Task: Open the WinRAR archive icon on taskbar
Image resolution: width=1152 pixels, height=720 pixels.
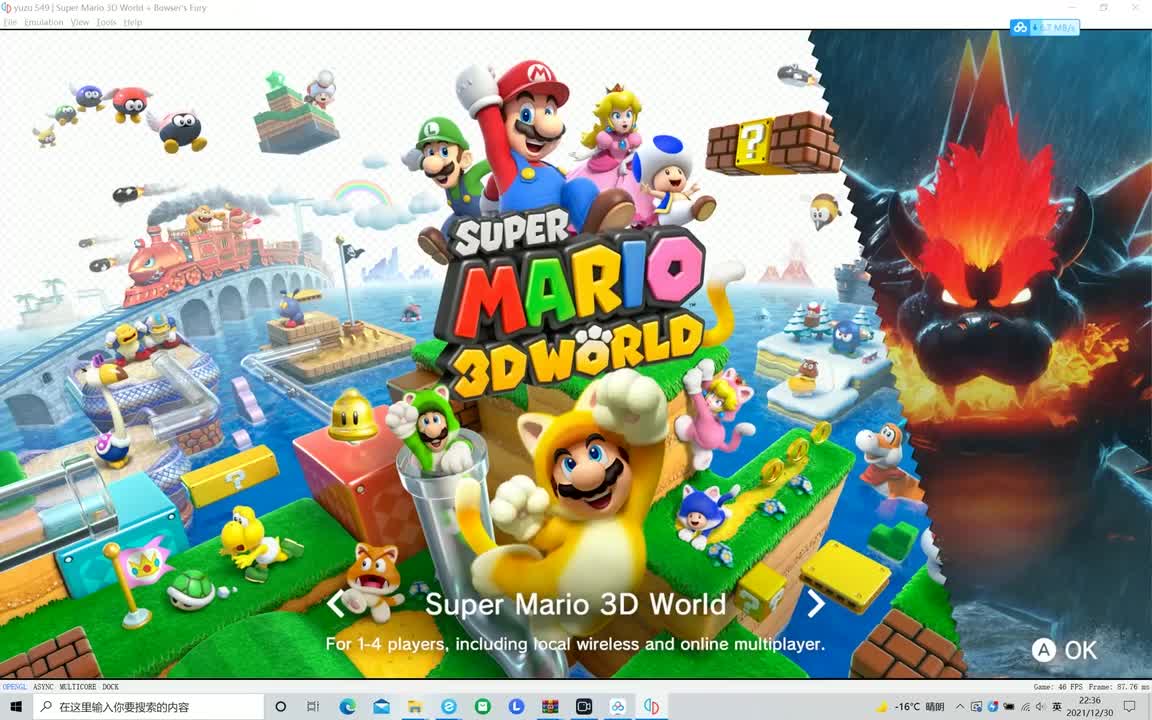Action: [x=550, y=706]
